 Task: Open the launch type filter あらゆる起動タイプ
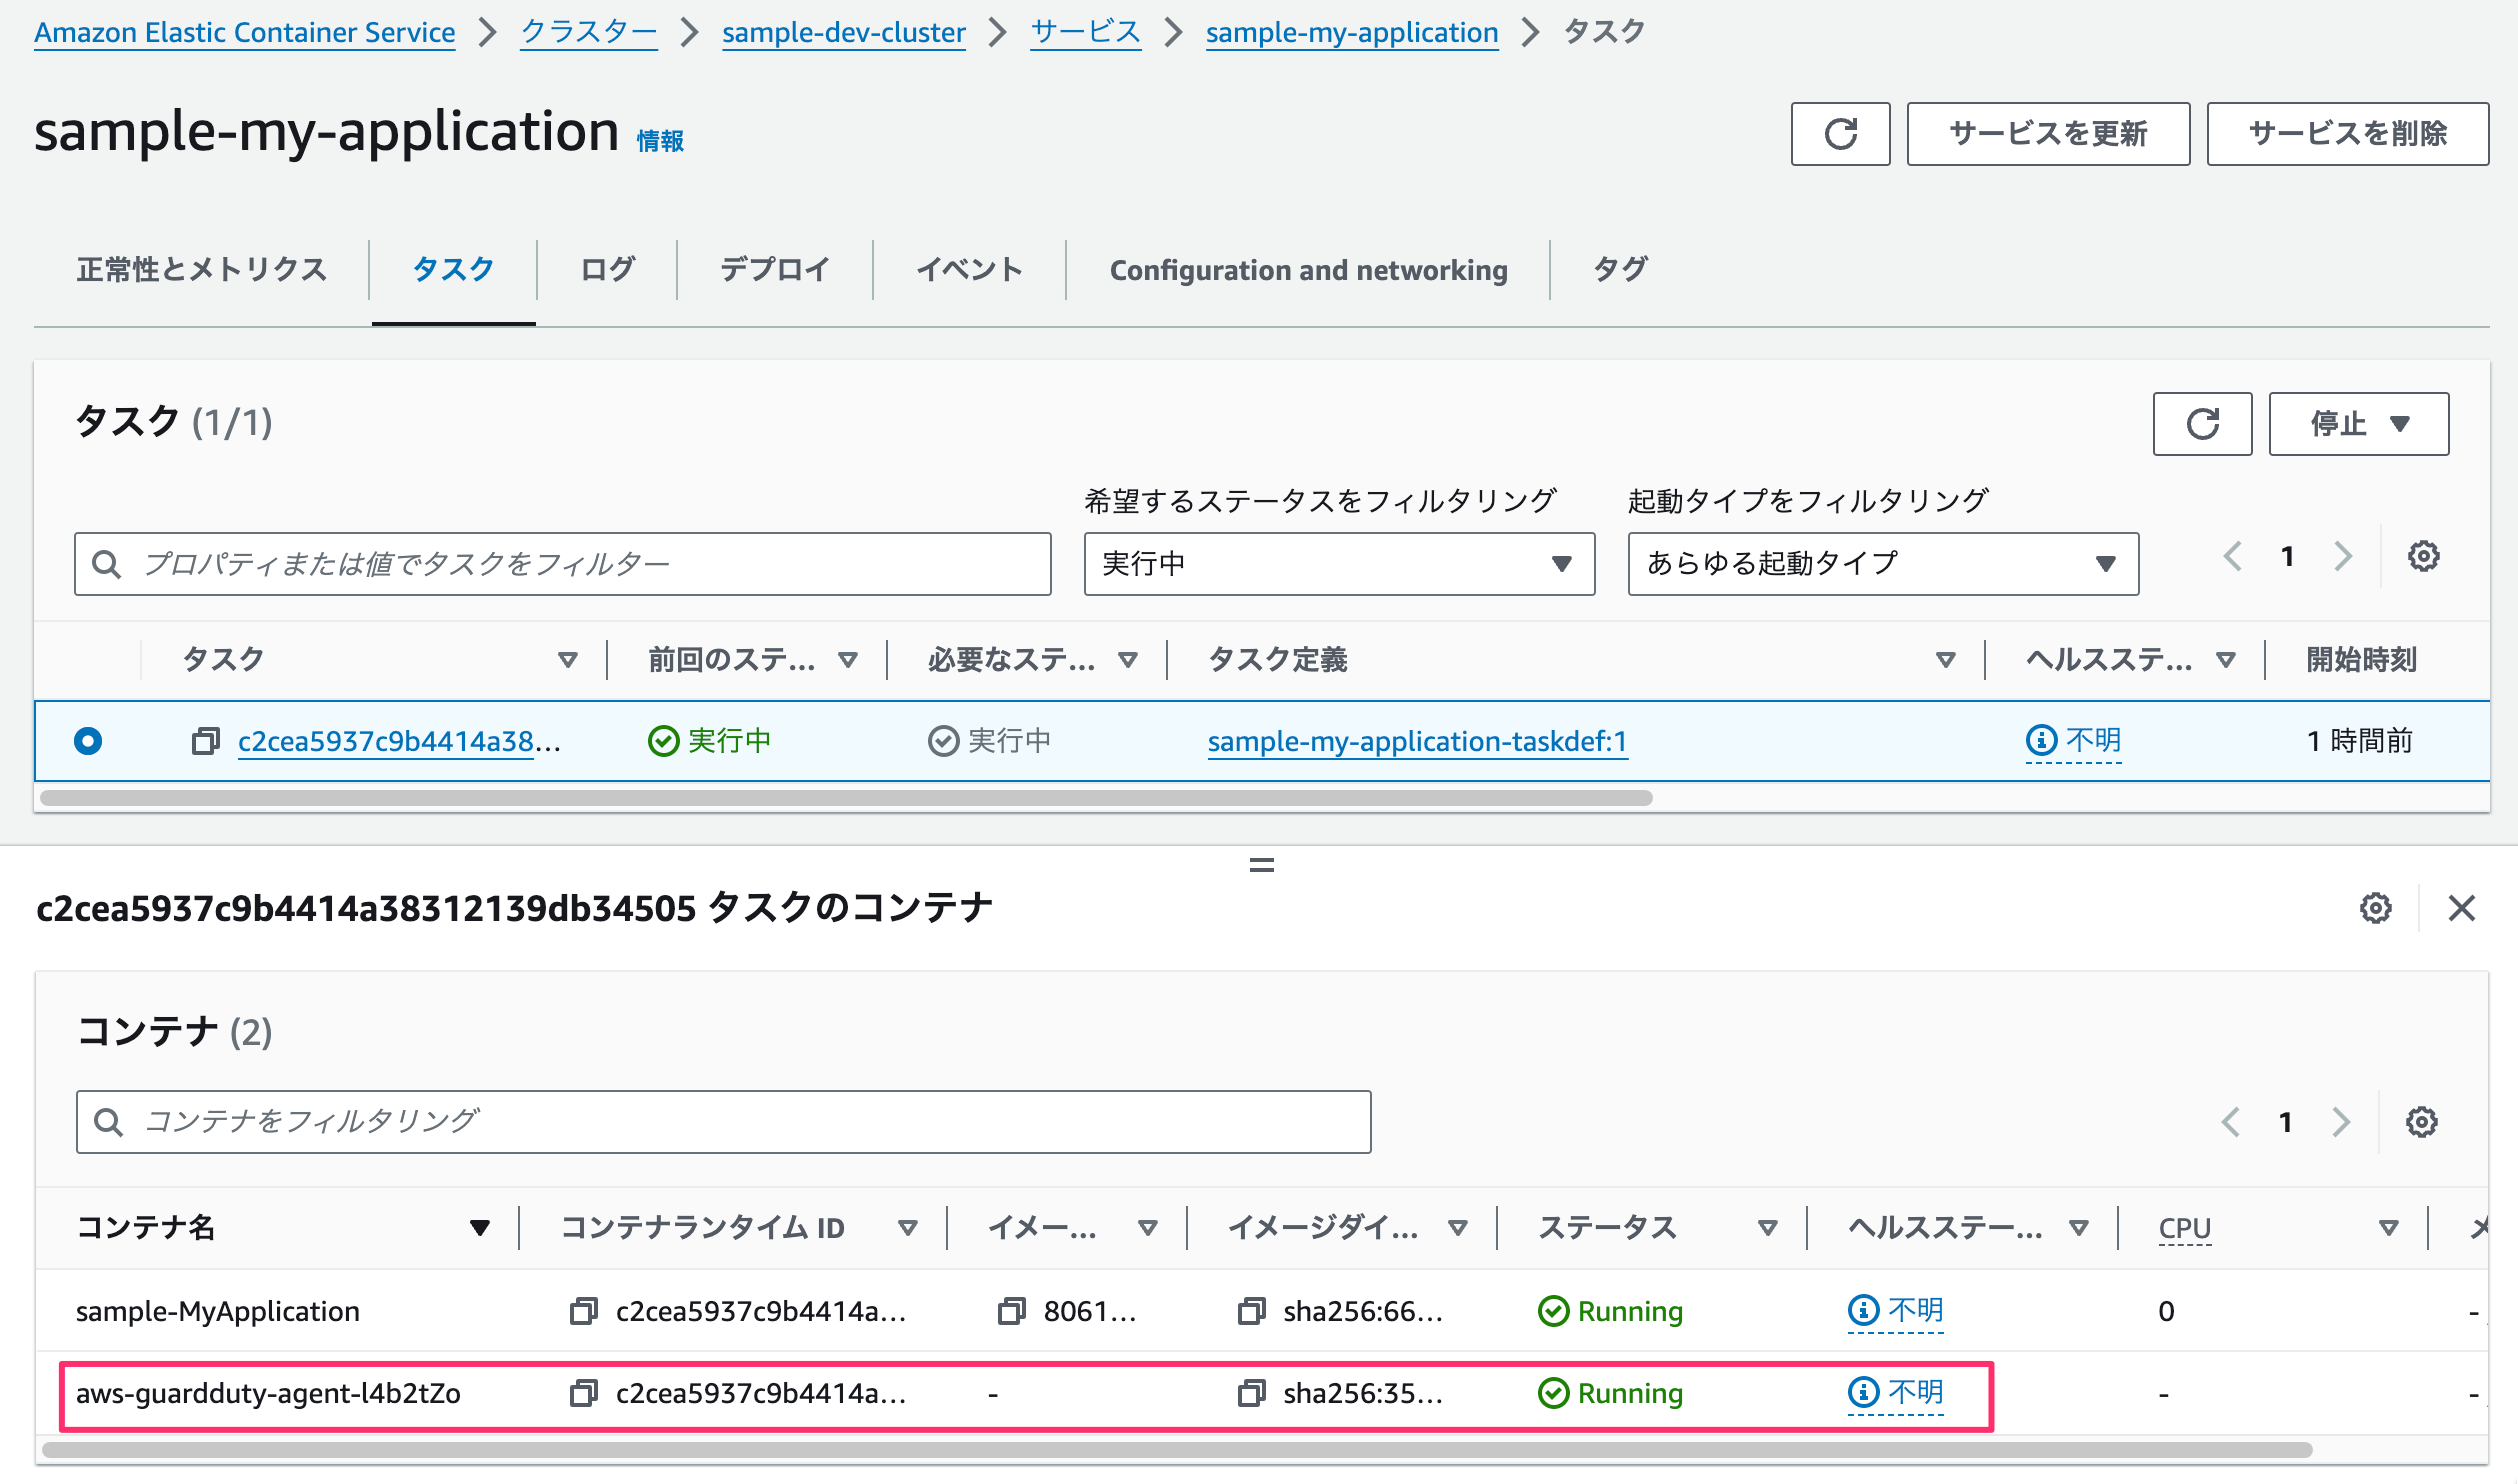point(1883,564)
